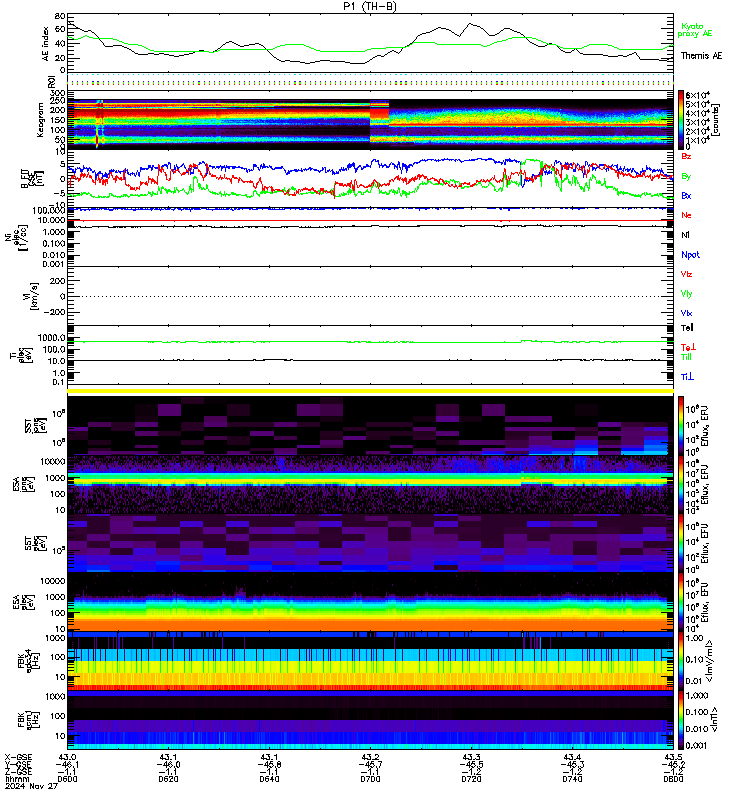Click the X-GSE row label
The width and height of the screenshot is (750, 800).
[18, 757]
